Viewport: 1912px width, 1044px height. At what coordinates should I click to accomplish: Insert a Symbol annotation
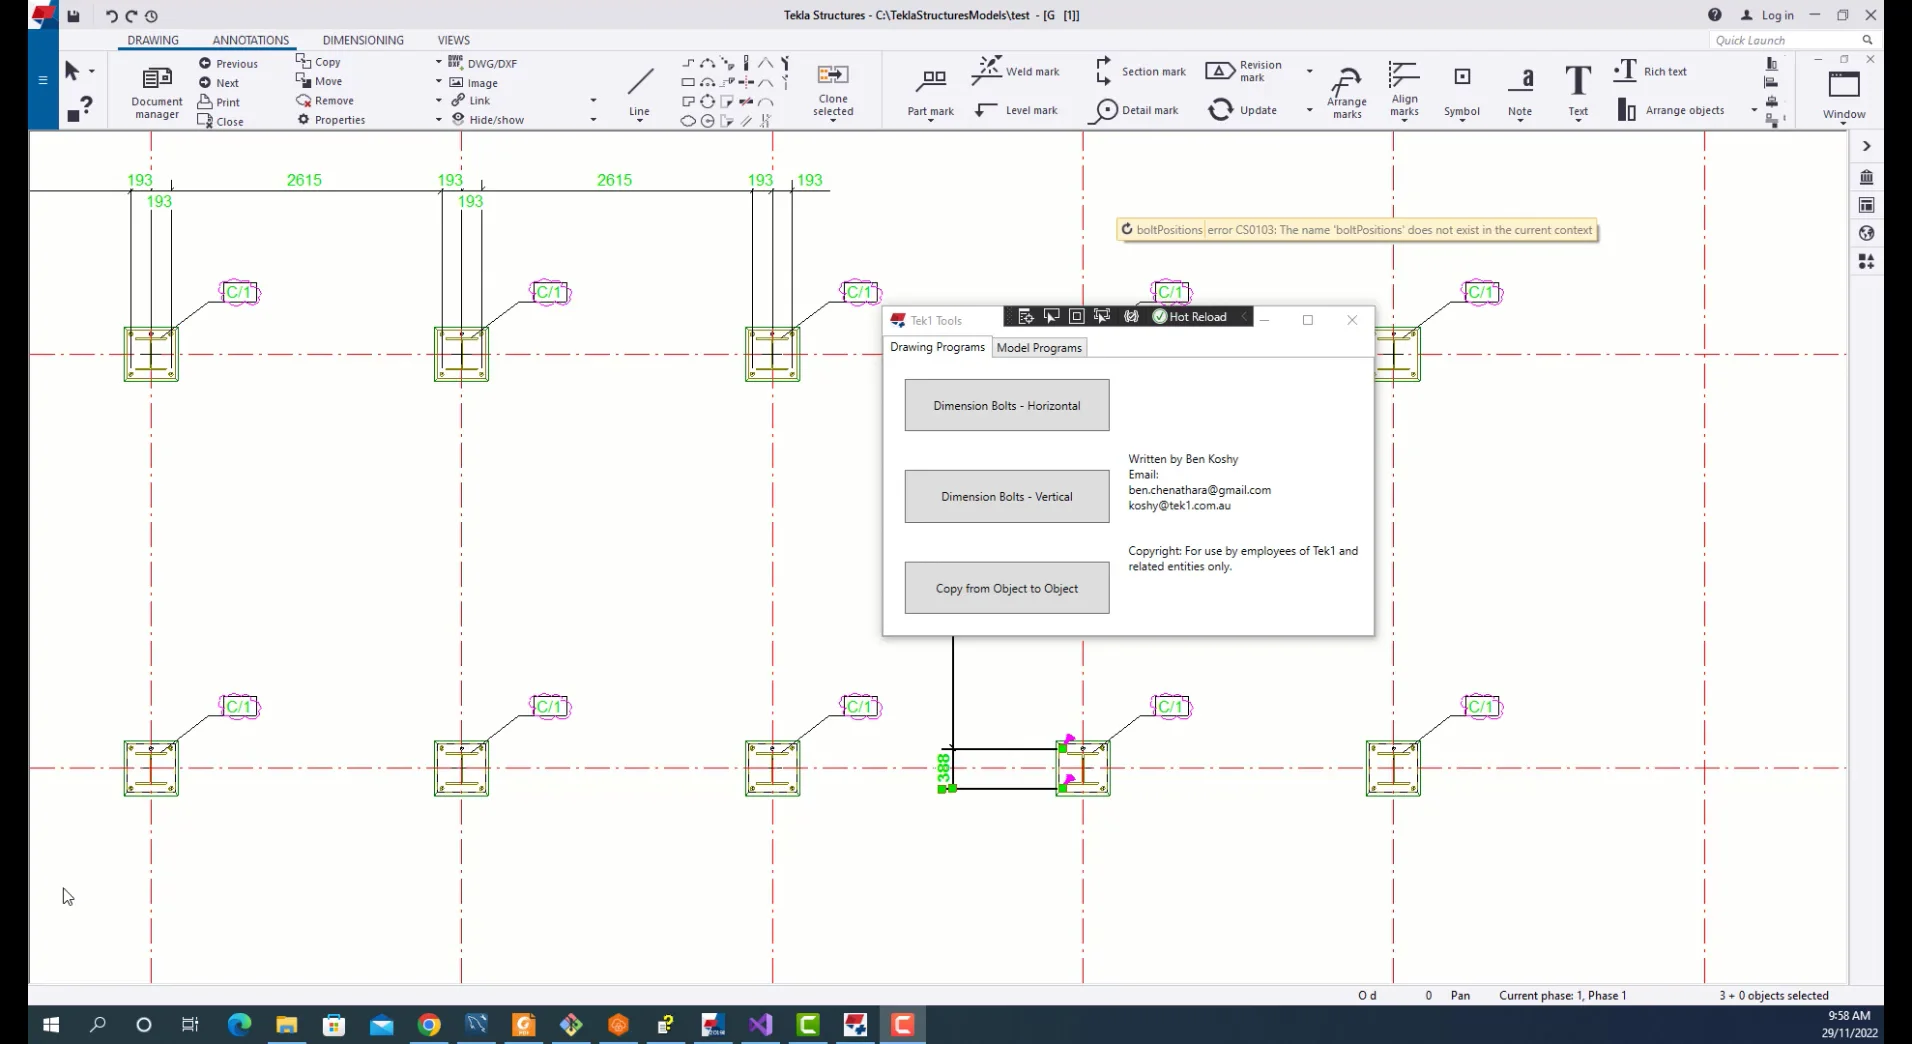pos(1461,92)
